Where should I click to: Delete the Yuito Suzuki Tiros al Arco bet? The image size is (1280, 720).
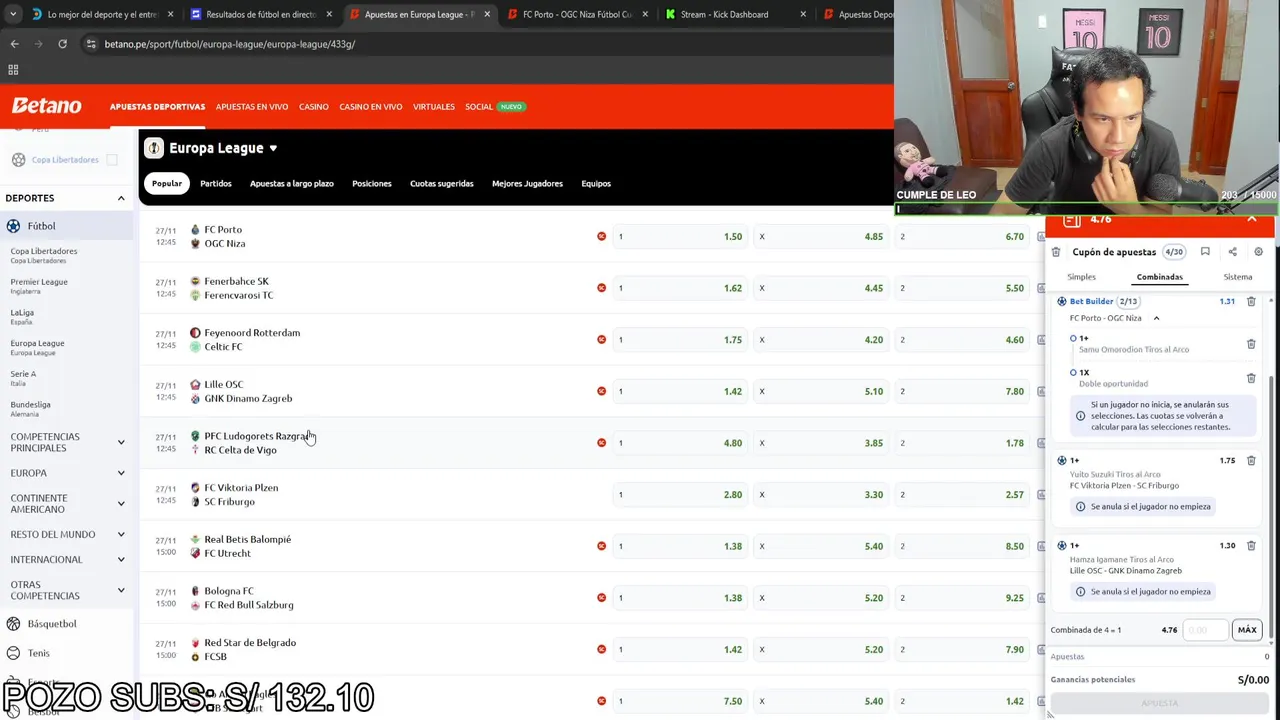click(1251, 461)
